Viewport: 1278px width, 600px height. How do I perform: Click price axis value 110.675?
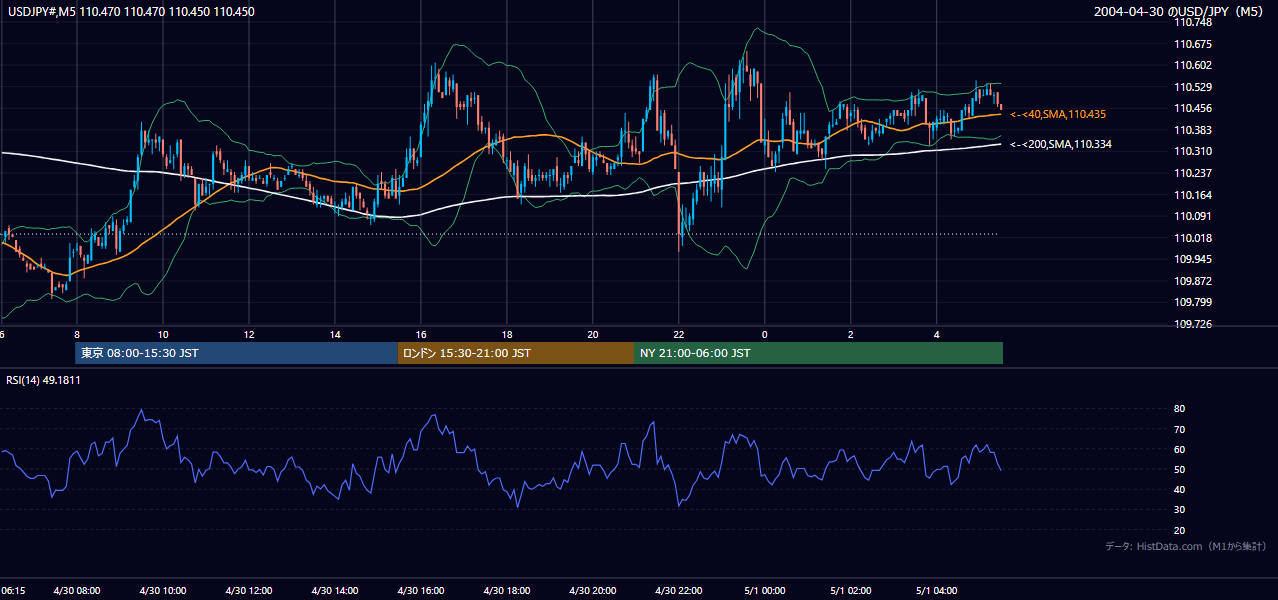point(1193,44)
